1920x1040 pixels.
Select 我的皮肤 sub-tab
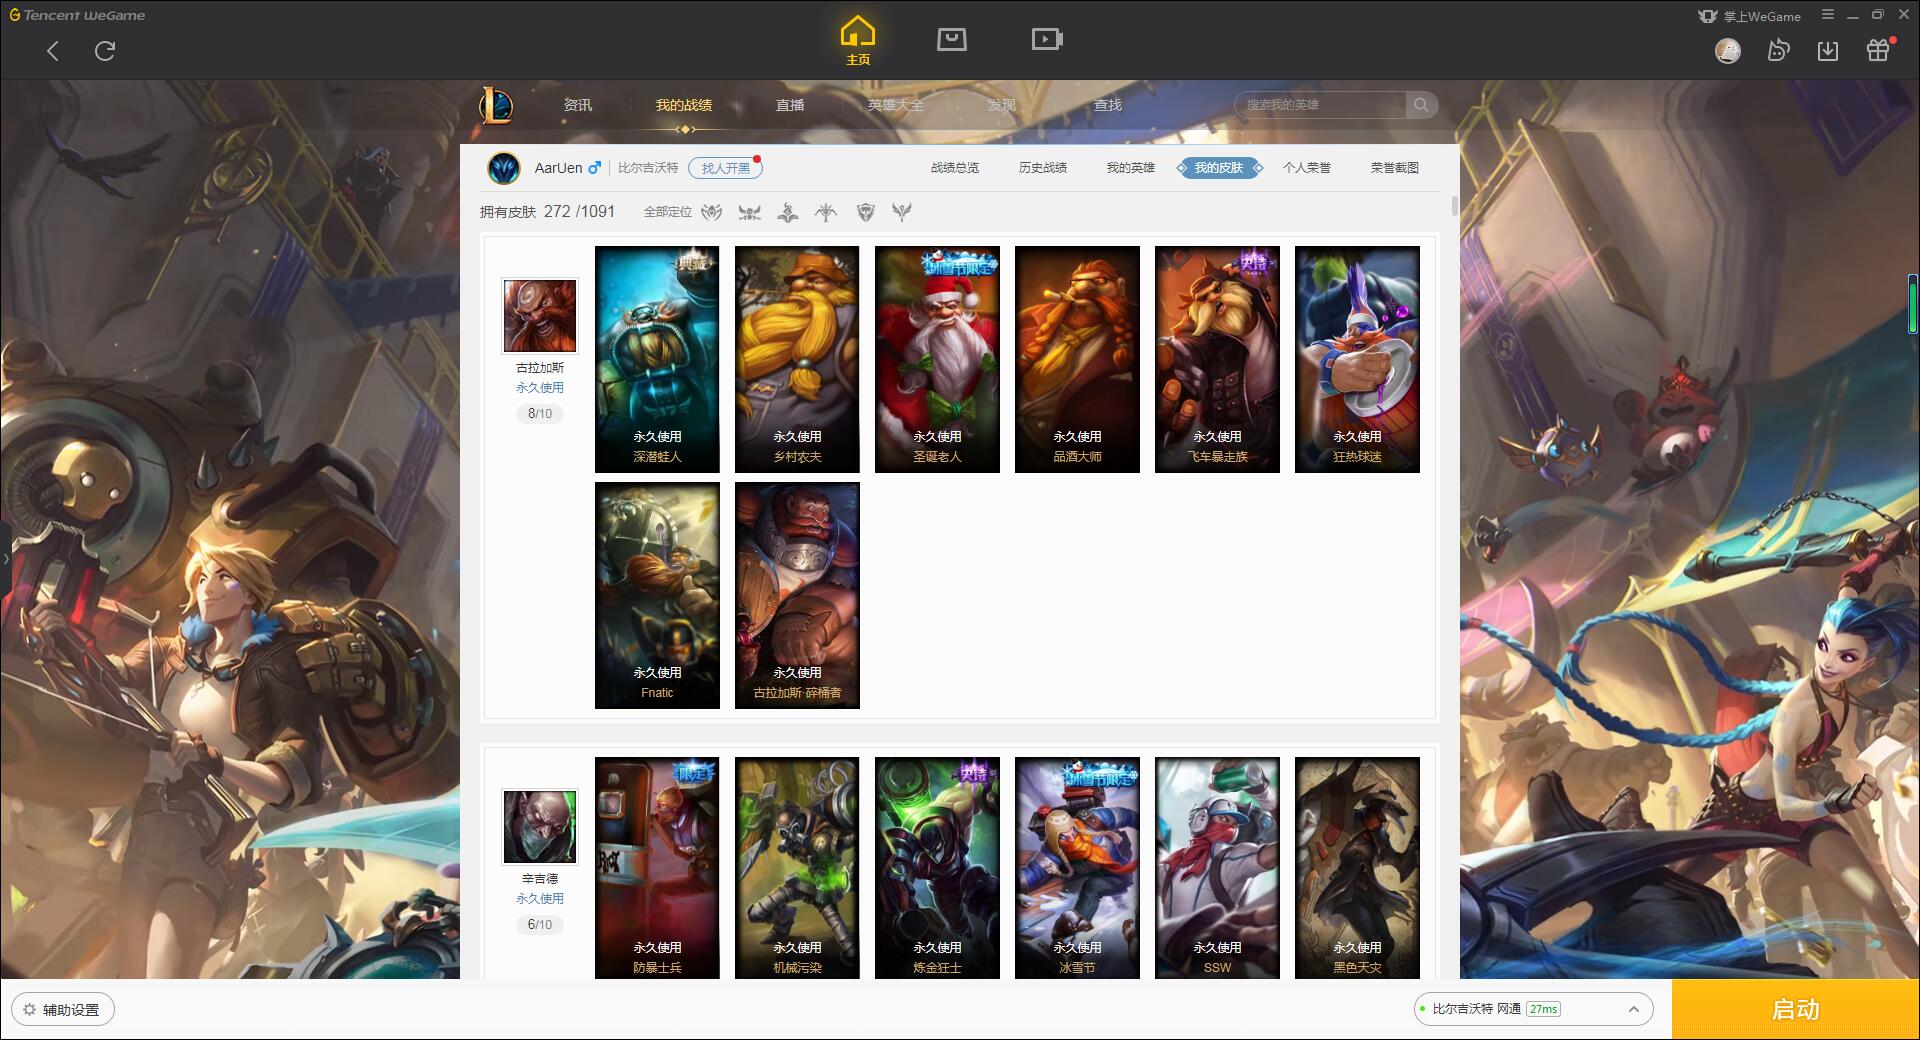(1219, 168)
